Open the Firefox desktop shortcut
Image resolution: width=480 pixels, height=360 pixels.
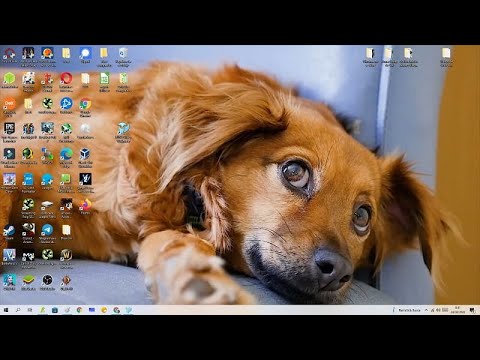pyautogui.click(x=85, y=204)
